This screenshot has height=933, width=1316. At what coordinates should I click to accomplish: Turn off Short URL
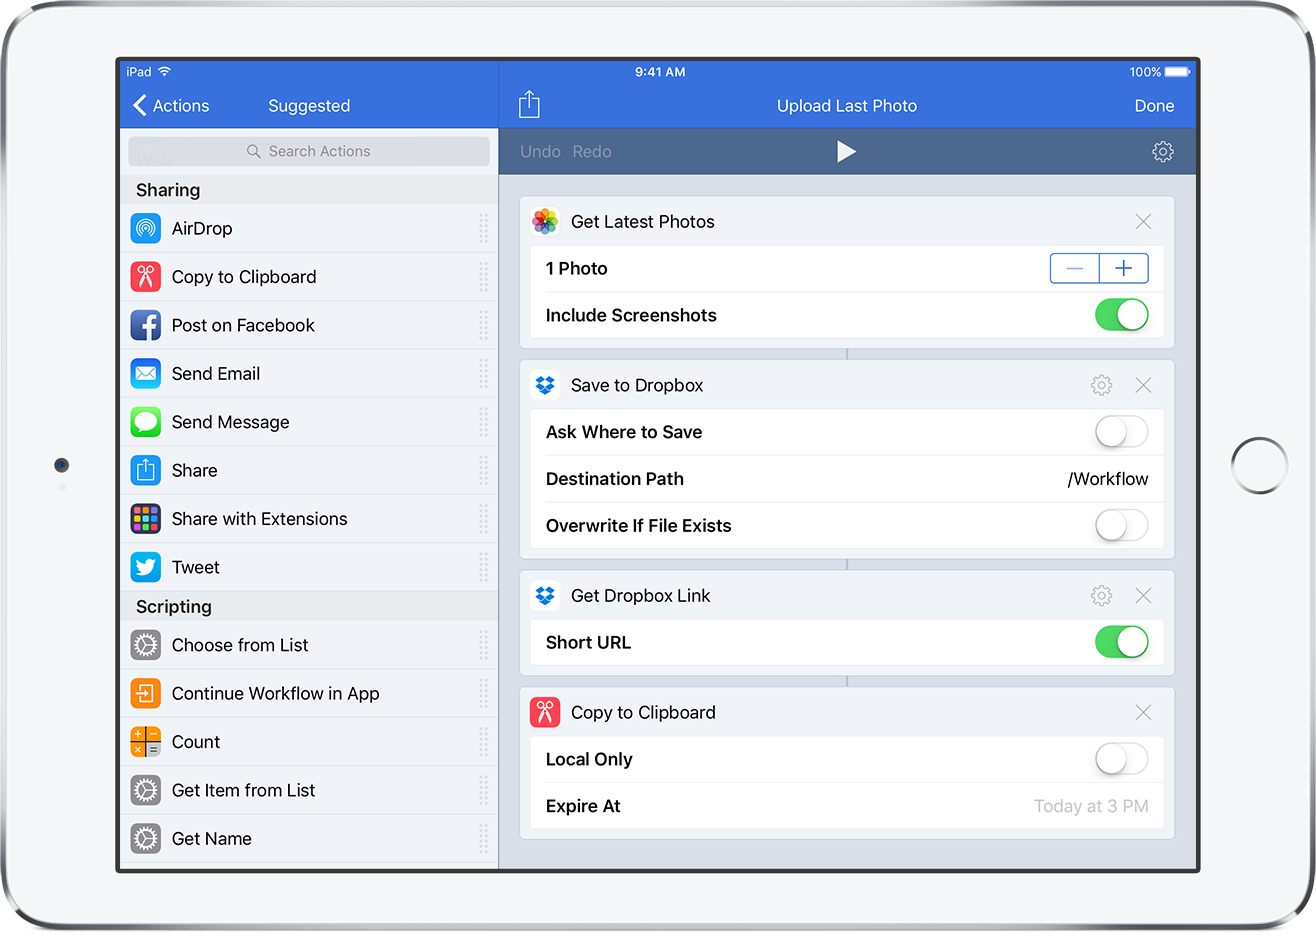[1121, 642]
